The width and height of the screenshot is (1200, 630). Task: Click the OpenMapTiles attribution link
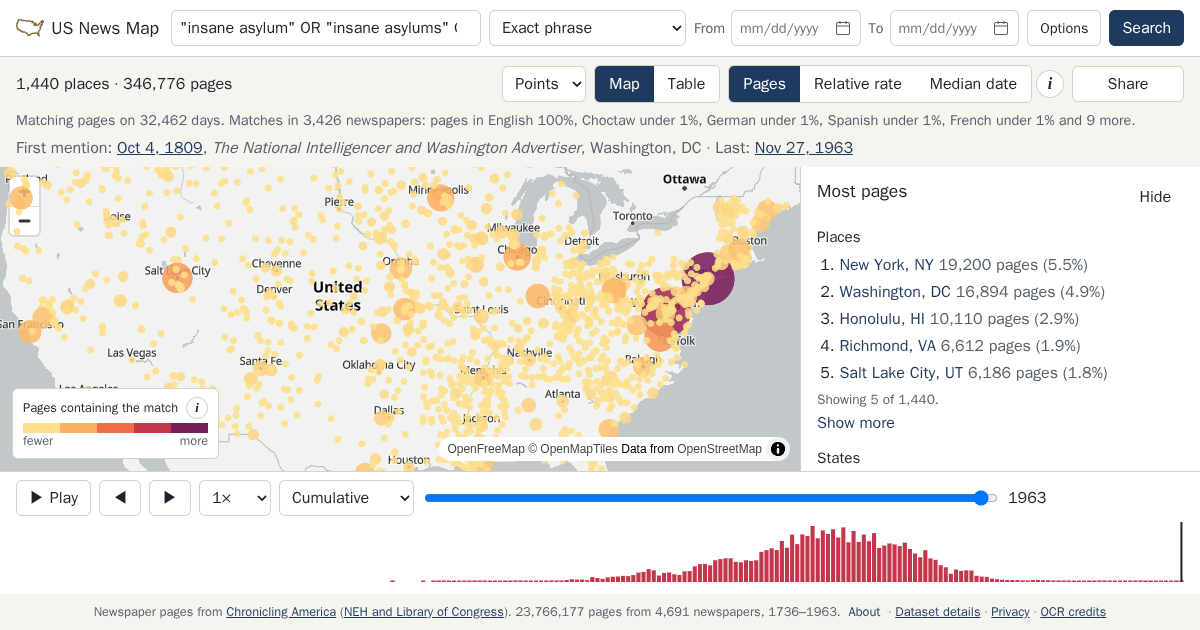pyautogui.click(x=579, y=449)
